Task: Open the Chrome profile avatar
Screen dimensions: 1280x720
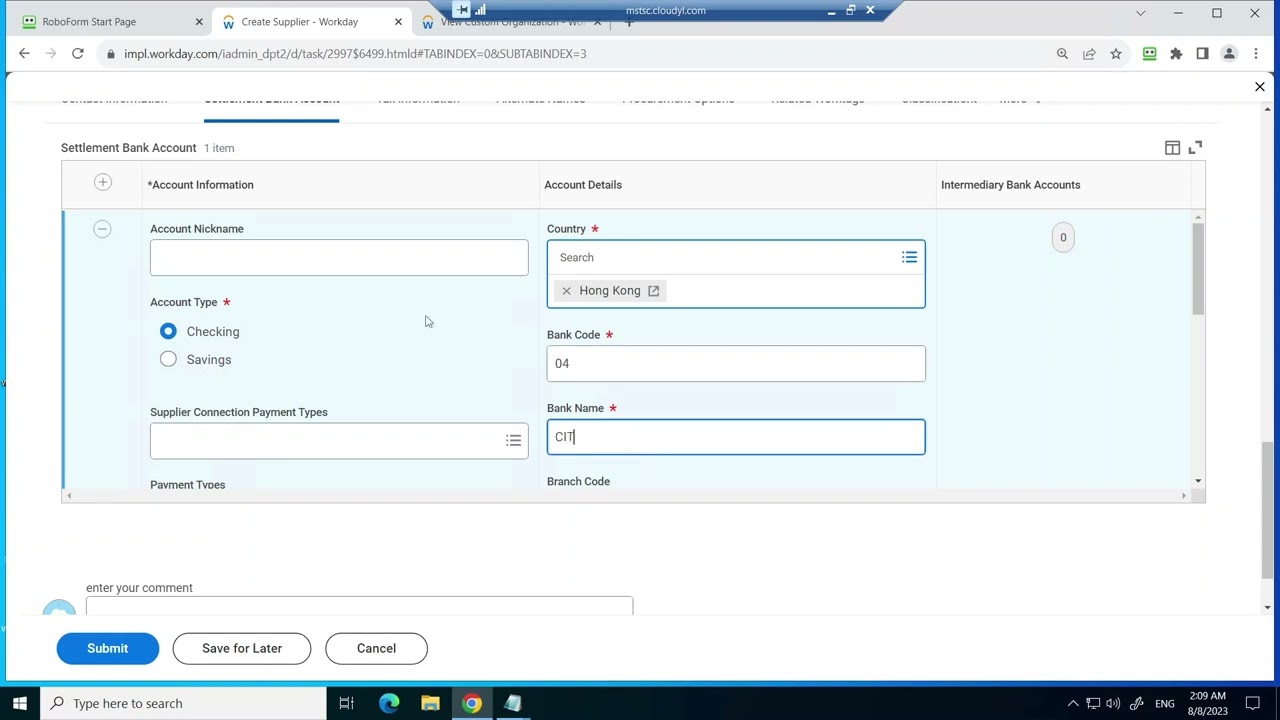Action: tap(1229, 54)
